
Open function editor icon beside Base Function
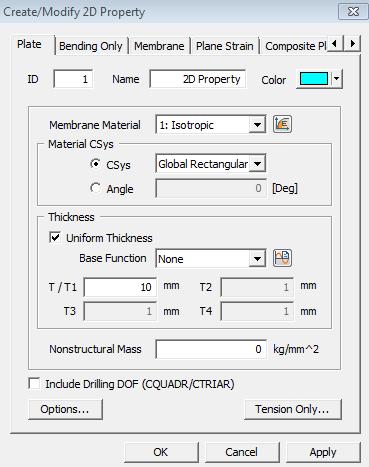click(x=282, y=258)
